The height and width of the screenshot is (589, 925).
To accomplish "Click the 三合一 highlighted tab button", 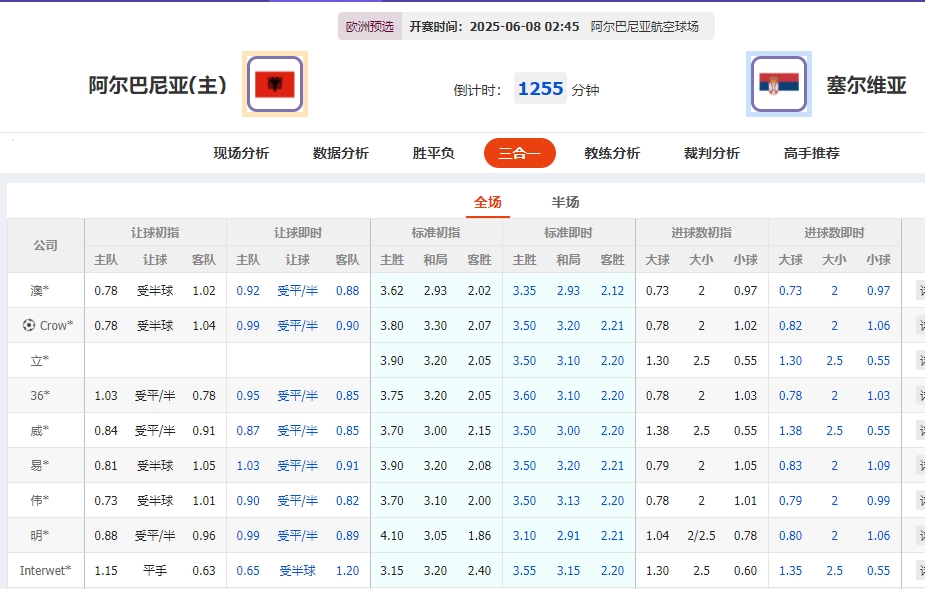I will (519, 153).
